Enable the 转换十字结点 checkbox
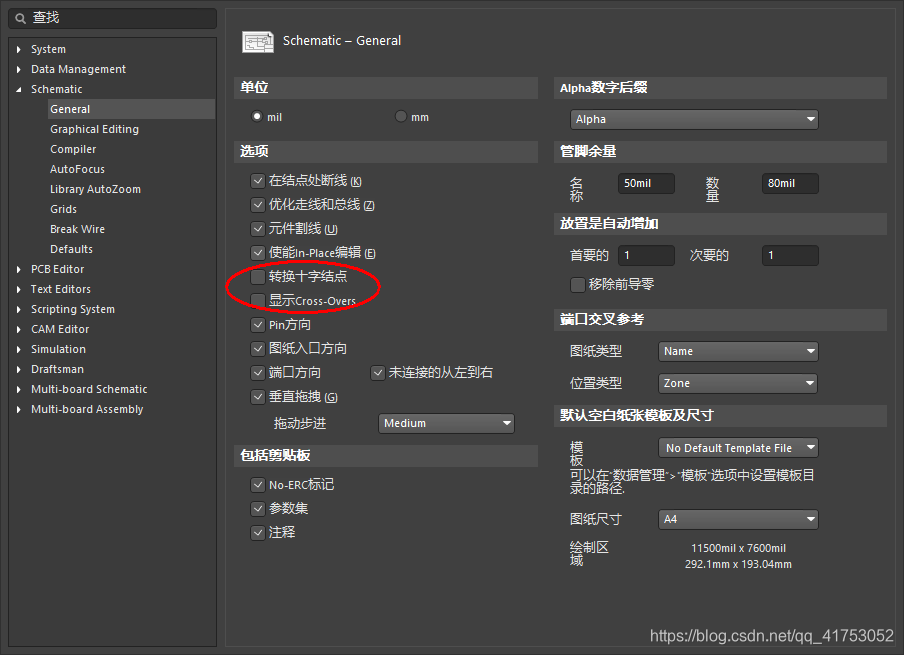Image resolution: width=904 pixels, height=655 pixels. [x=258, y=277]
